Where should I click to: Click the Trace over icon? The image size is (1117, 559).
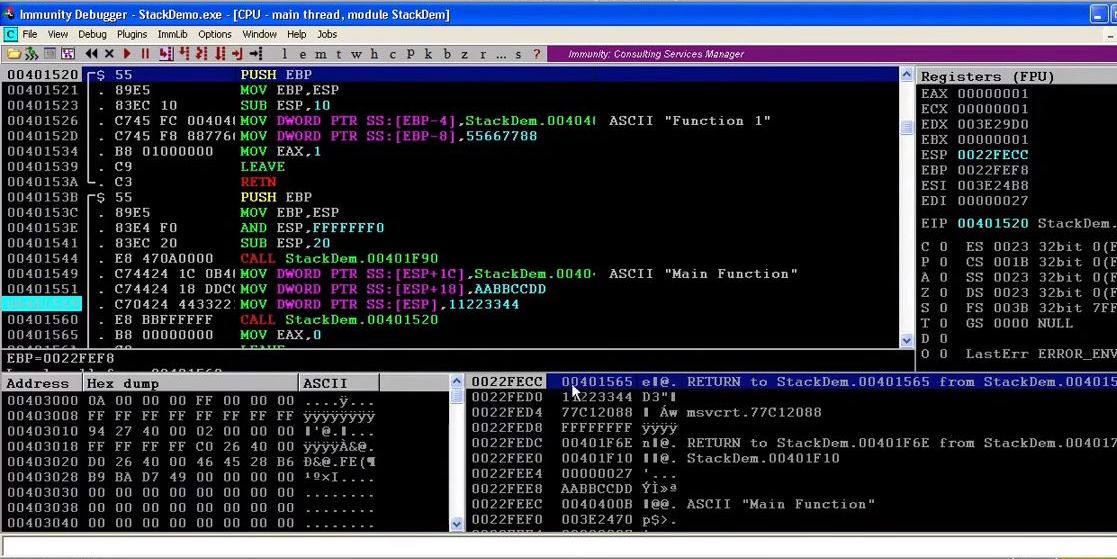tap(220, 53)
